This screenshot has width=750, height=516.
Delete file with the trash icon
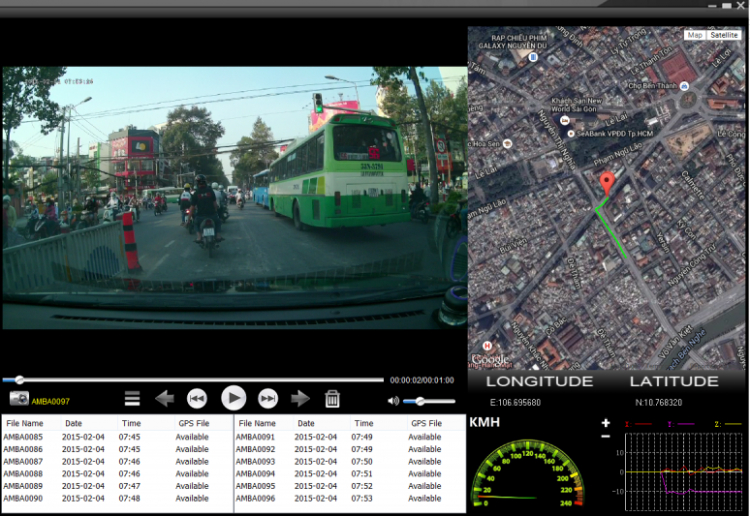(332, 398)
